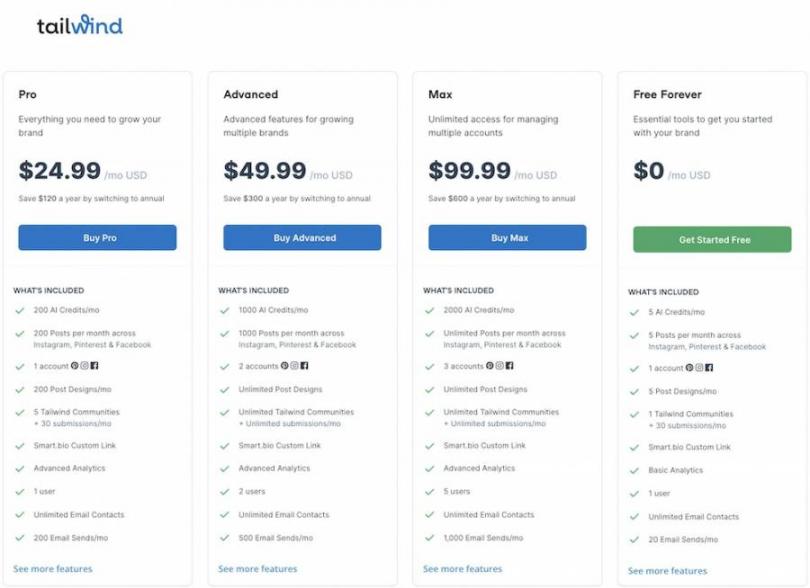Click the Instagram icon in the Advanced plan
Image resolution: width=810 pixels, height=588 pixels.
point(294,366)
